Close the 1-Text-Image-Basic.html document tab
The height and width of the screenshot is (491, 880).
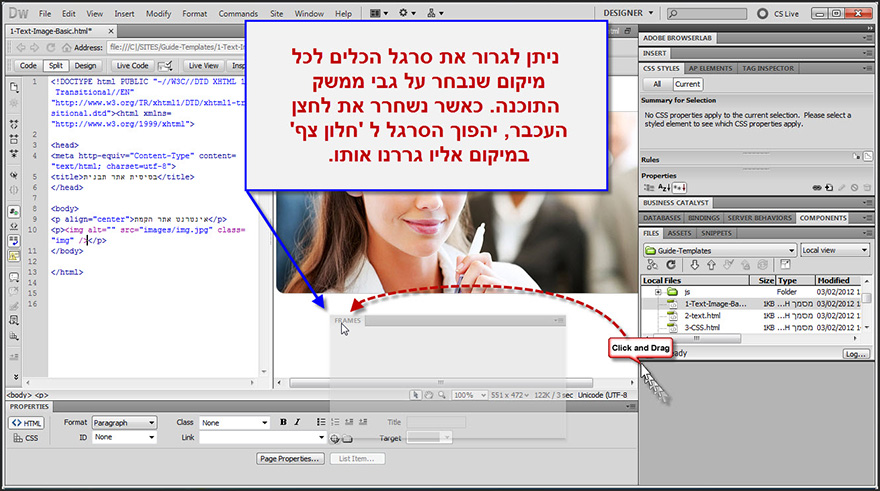pyautogui.click(x=111, y=31)
